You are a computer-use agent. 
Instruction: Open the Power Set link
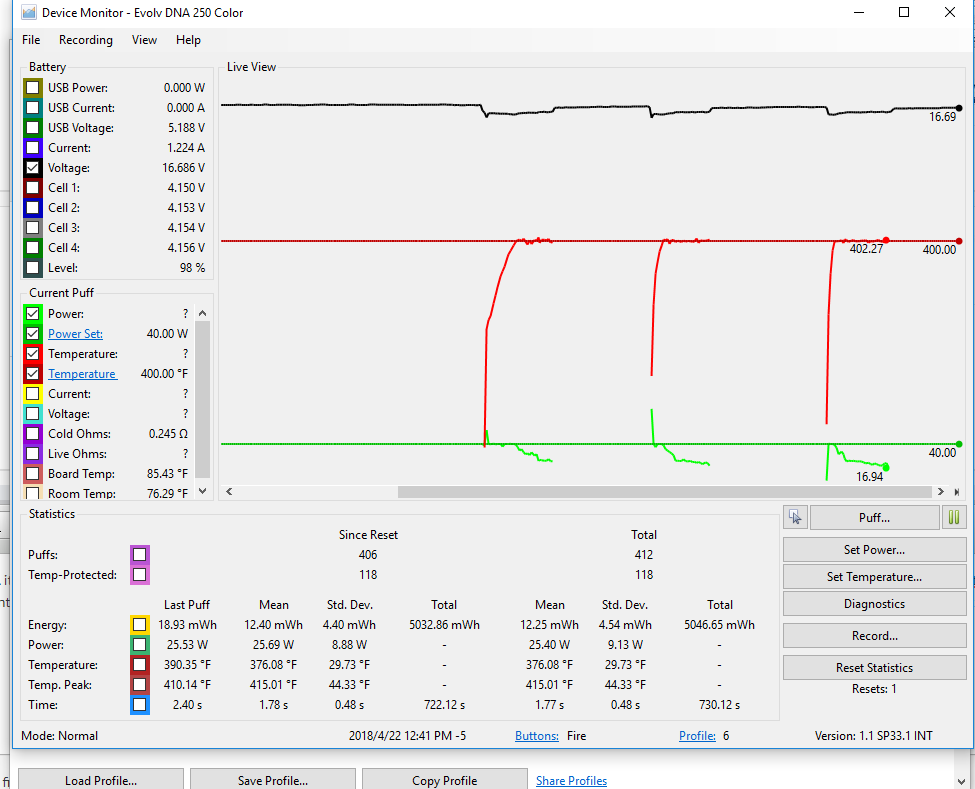pyautogui.click(x=75, y=334)
